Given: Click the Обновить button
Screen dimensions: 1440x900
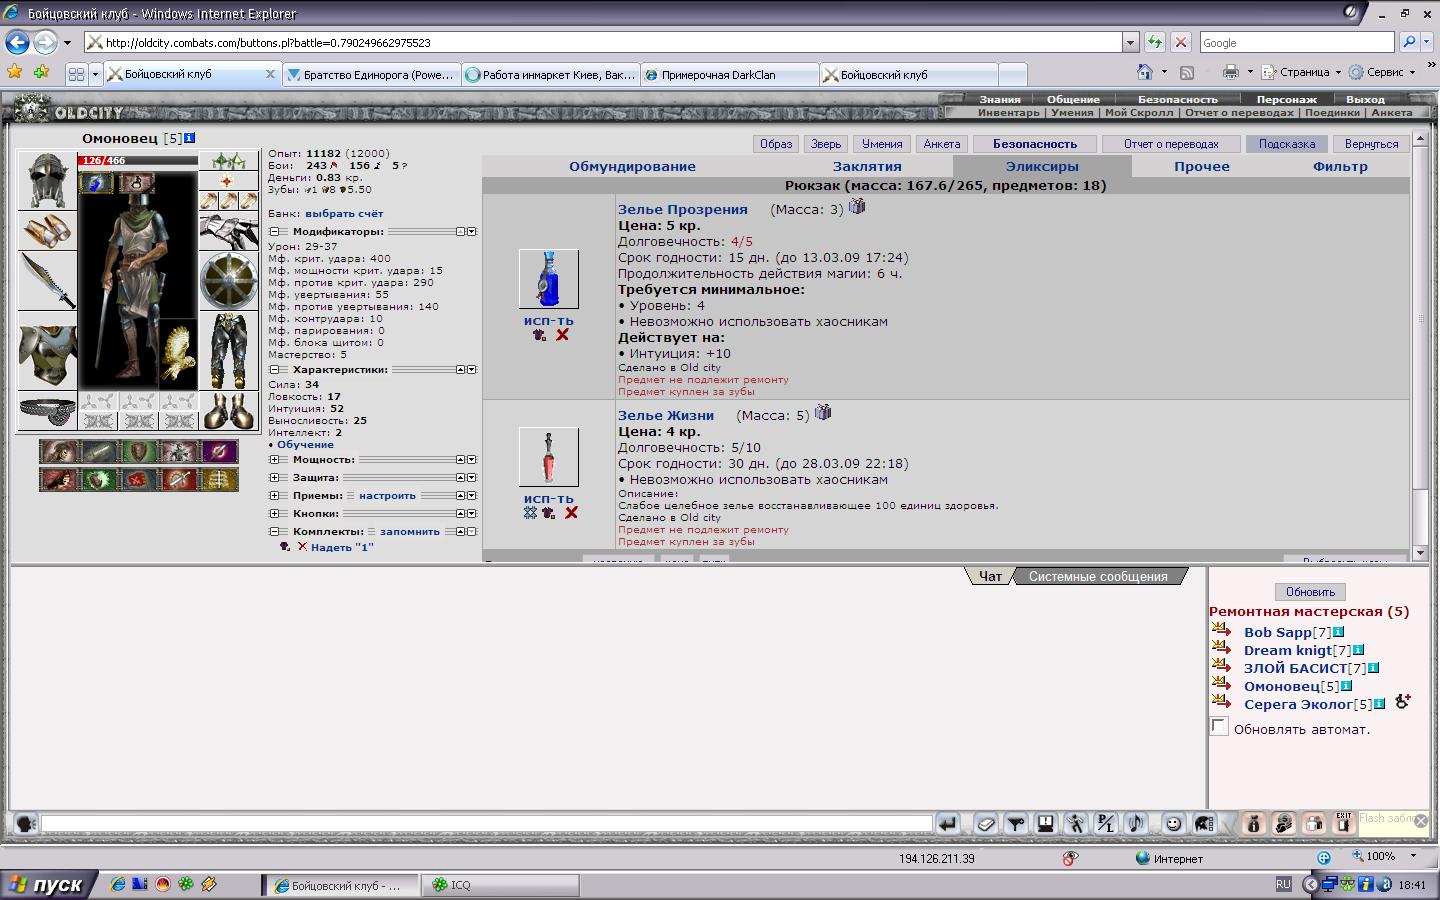Looking at the screenshot, I should (x=1310, y=591).
